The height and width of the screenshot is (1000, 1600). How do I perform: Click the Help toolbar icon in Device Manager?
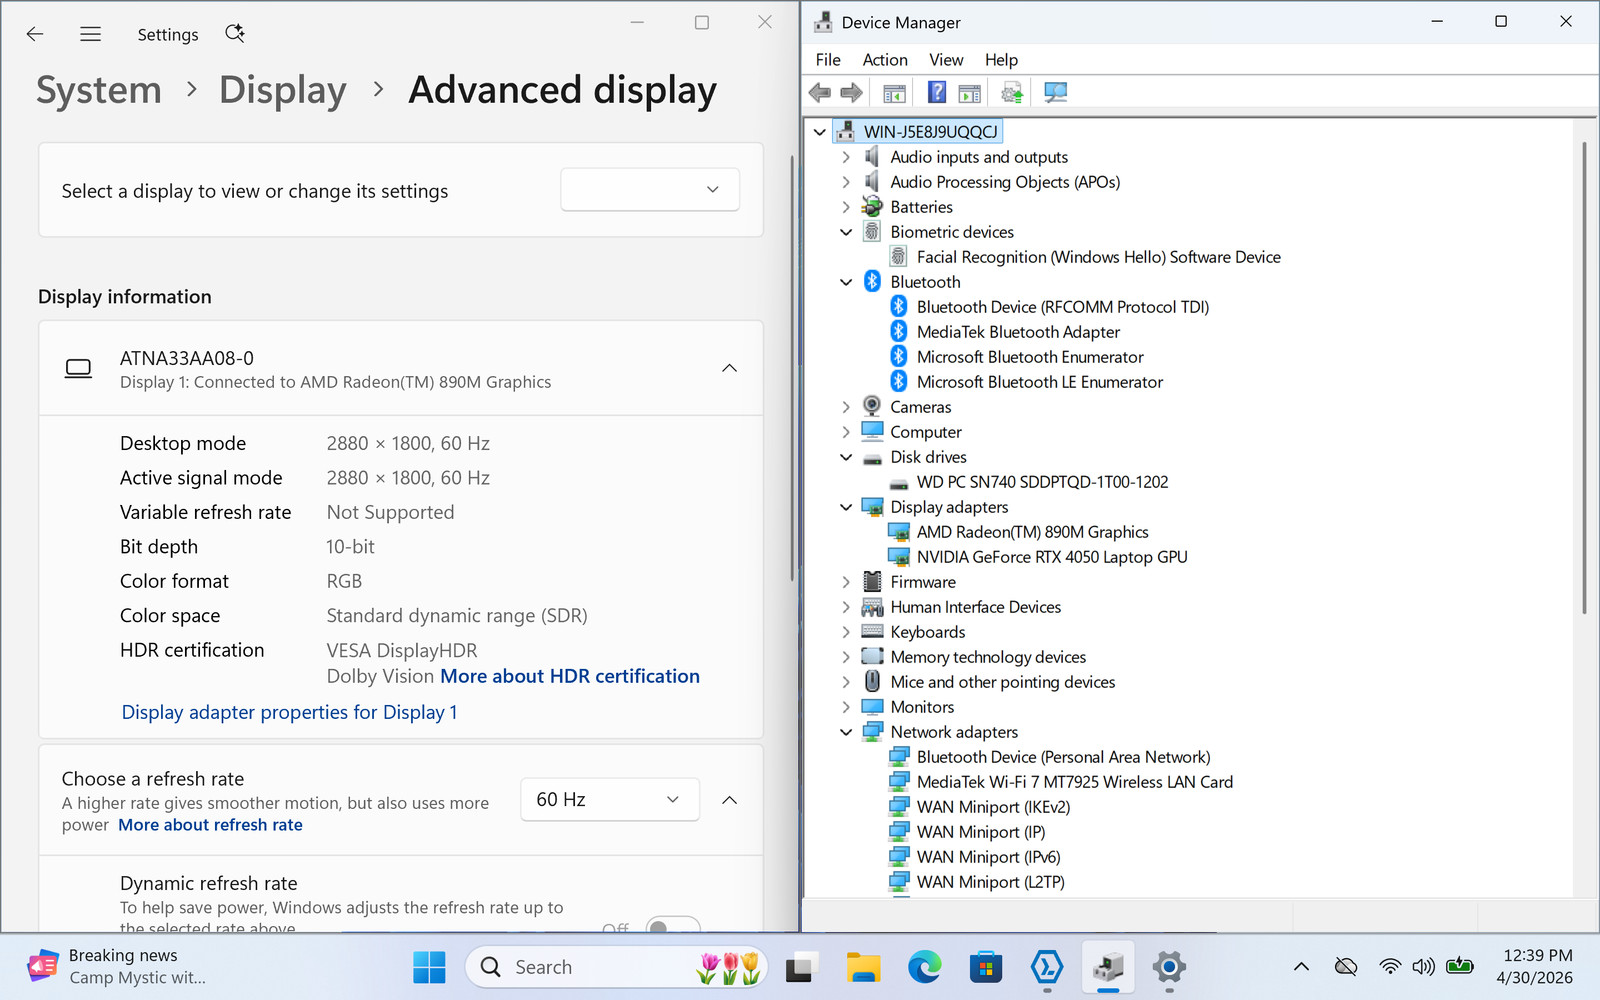937,93
